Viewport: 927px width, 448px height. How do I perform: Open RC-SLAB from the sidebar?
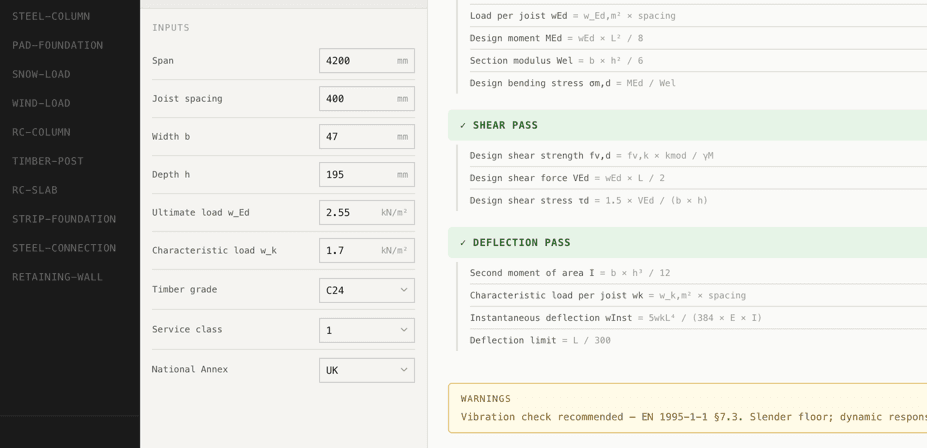click(x=35, y=190)
